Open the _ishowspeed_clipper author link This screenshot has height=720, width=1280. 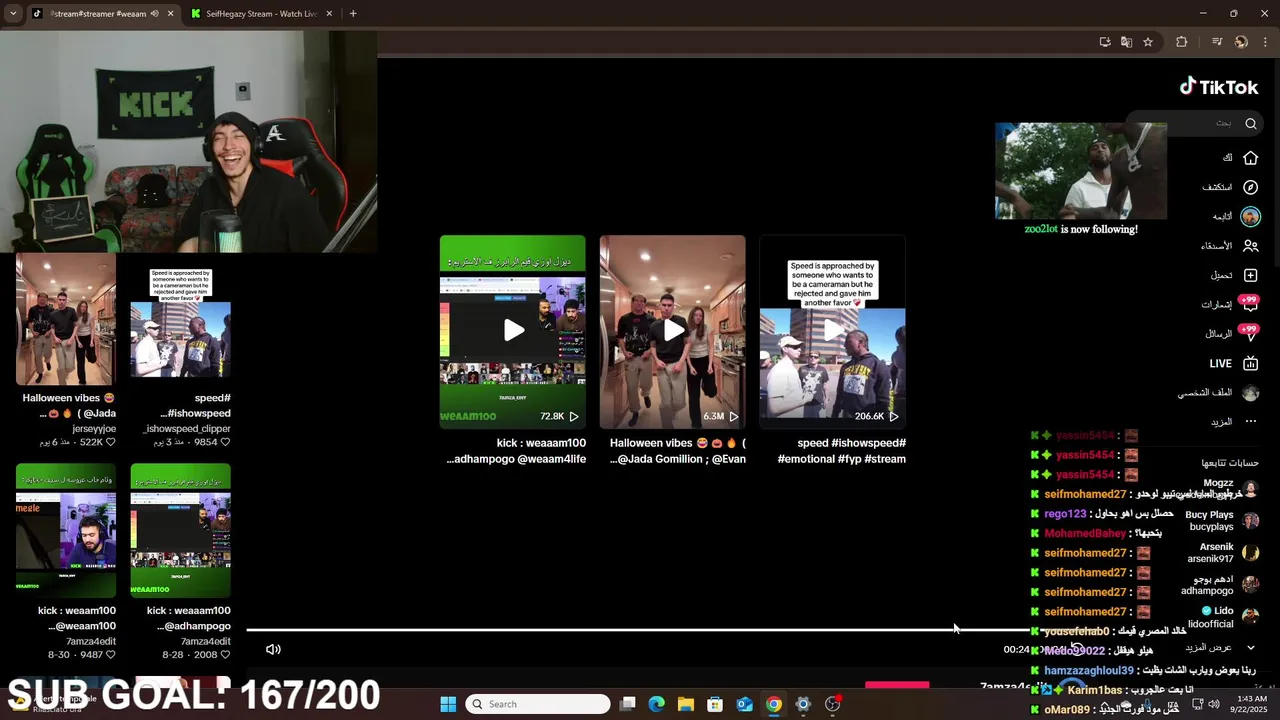(x=187, y=429)
